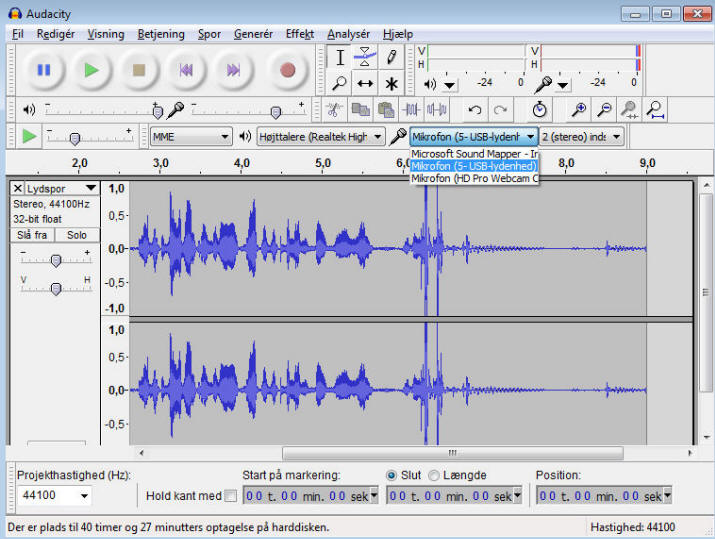
Task: Open the Højttalere output device dropdown
Action: click(321, 136)
